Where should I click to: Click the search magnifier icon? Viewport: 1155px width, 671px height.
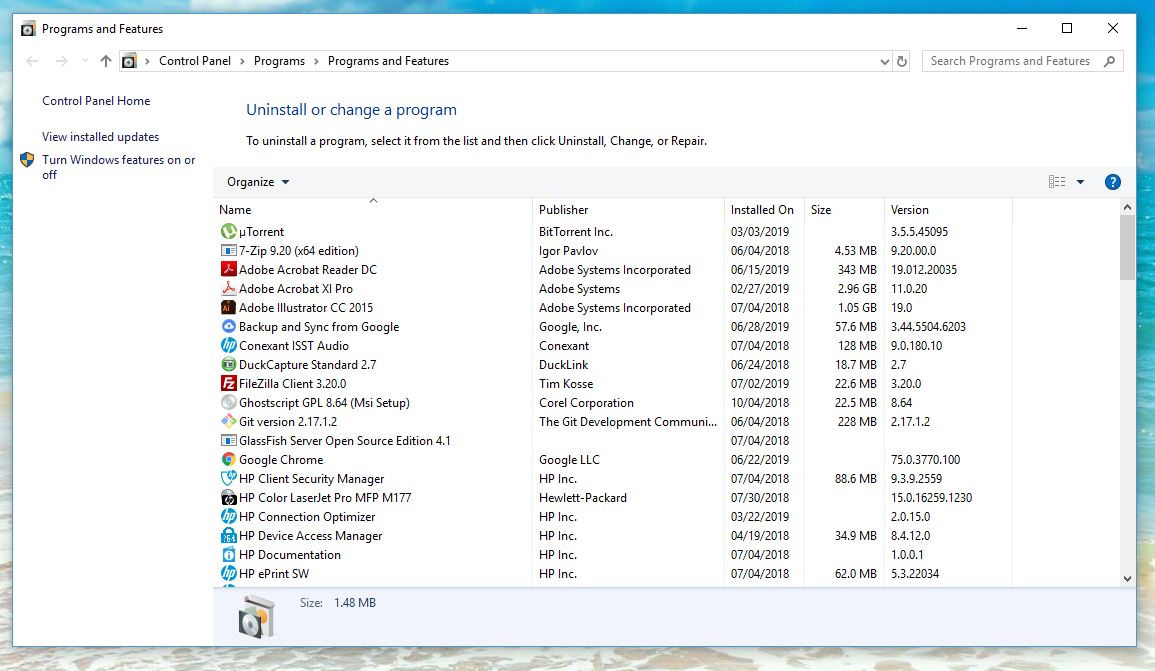click(x=1109, y=61)
